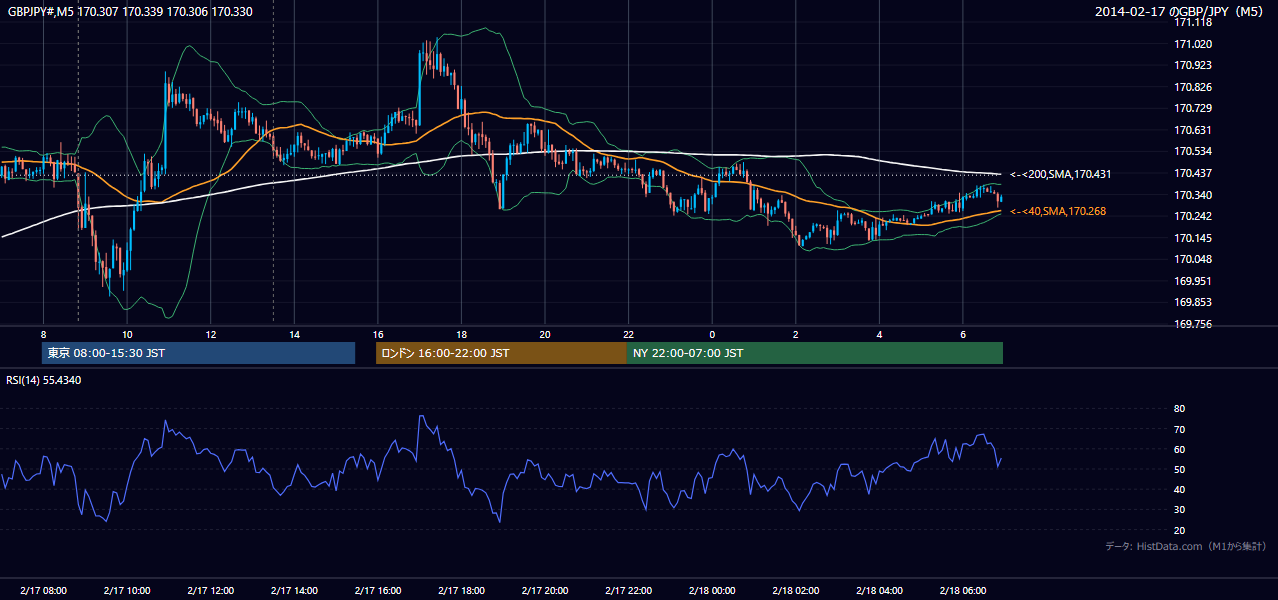The height and width of the screenshot is (600, 1278).
Task: Click price level 170.826 on the axis
Action: coord(1193,87)
